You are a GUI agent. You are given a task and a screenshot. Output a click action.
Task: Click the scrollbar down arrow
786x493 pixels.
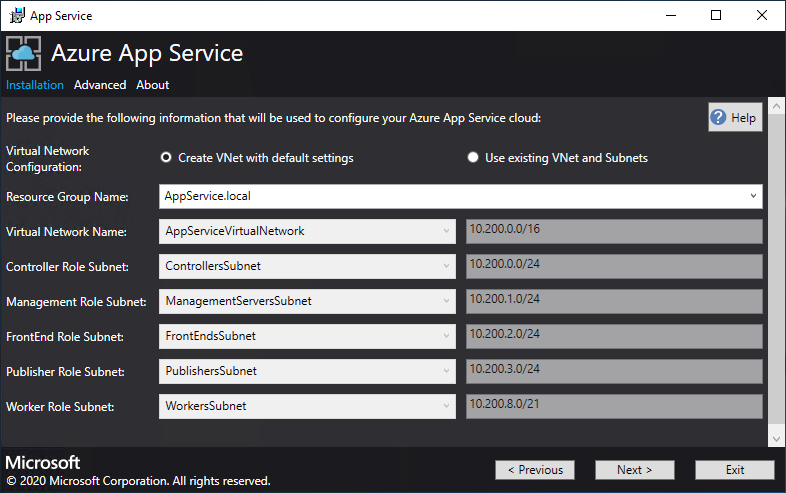(x=776, y=438)
